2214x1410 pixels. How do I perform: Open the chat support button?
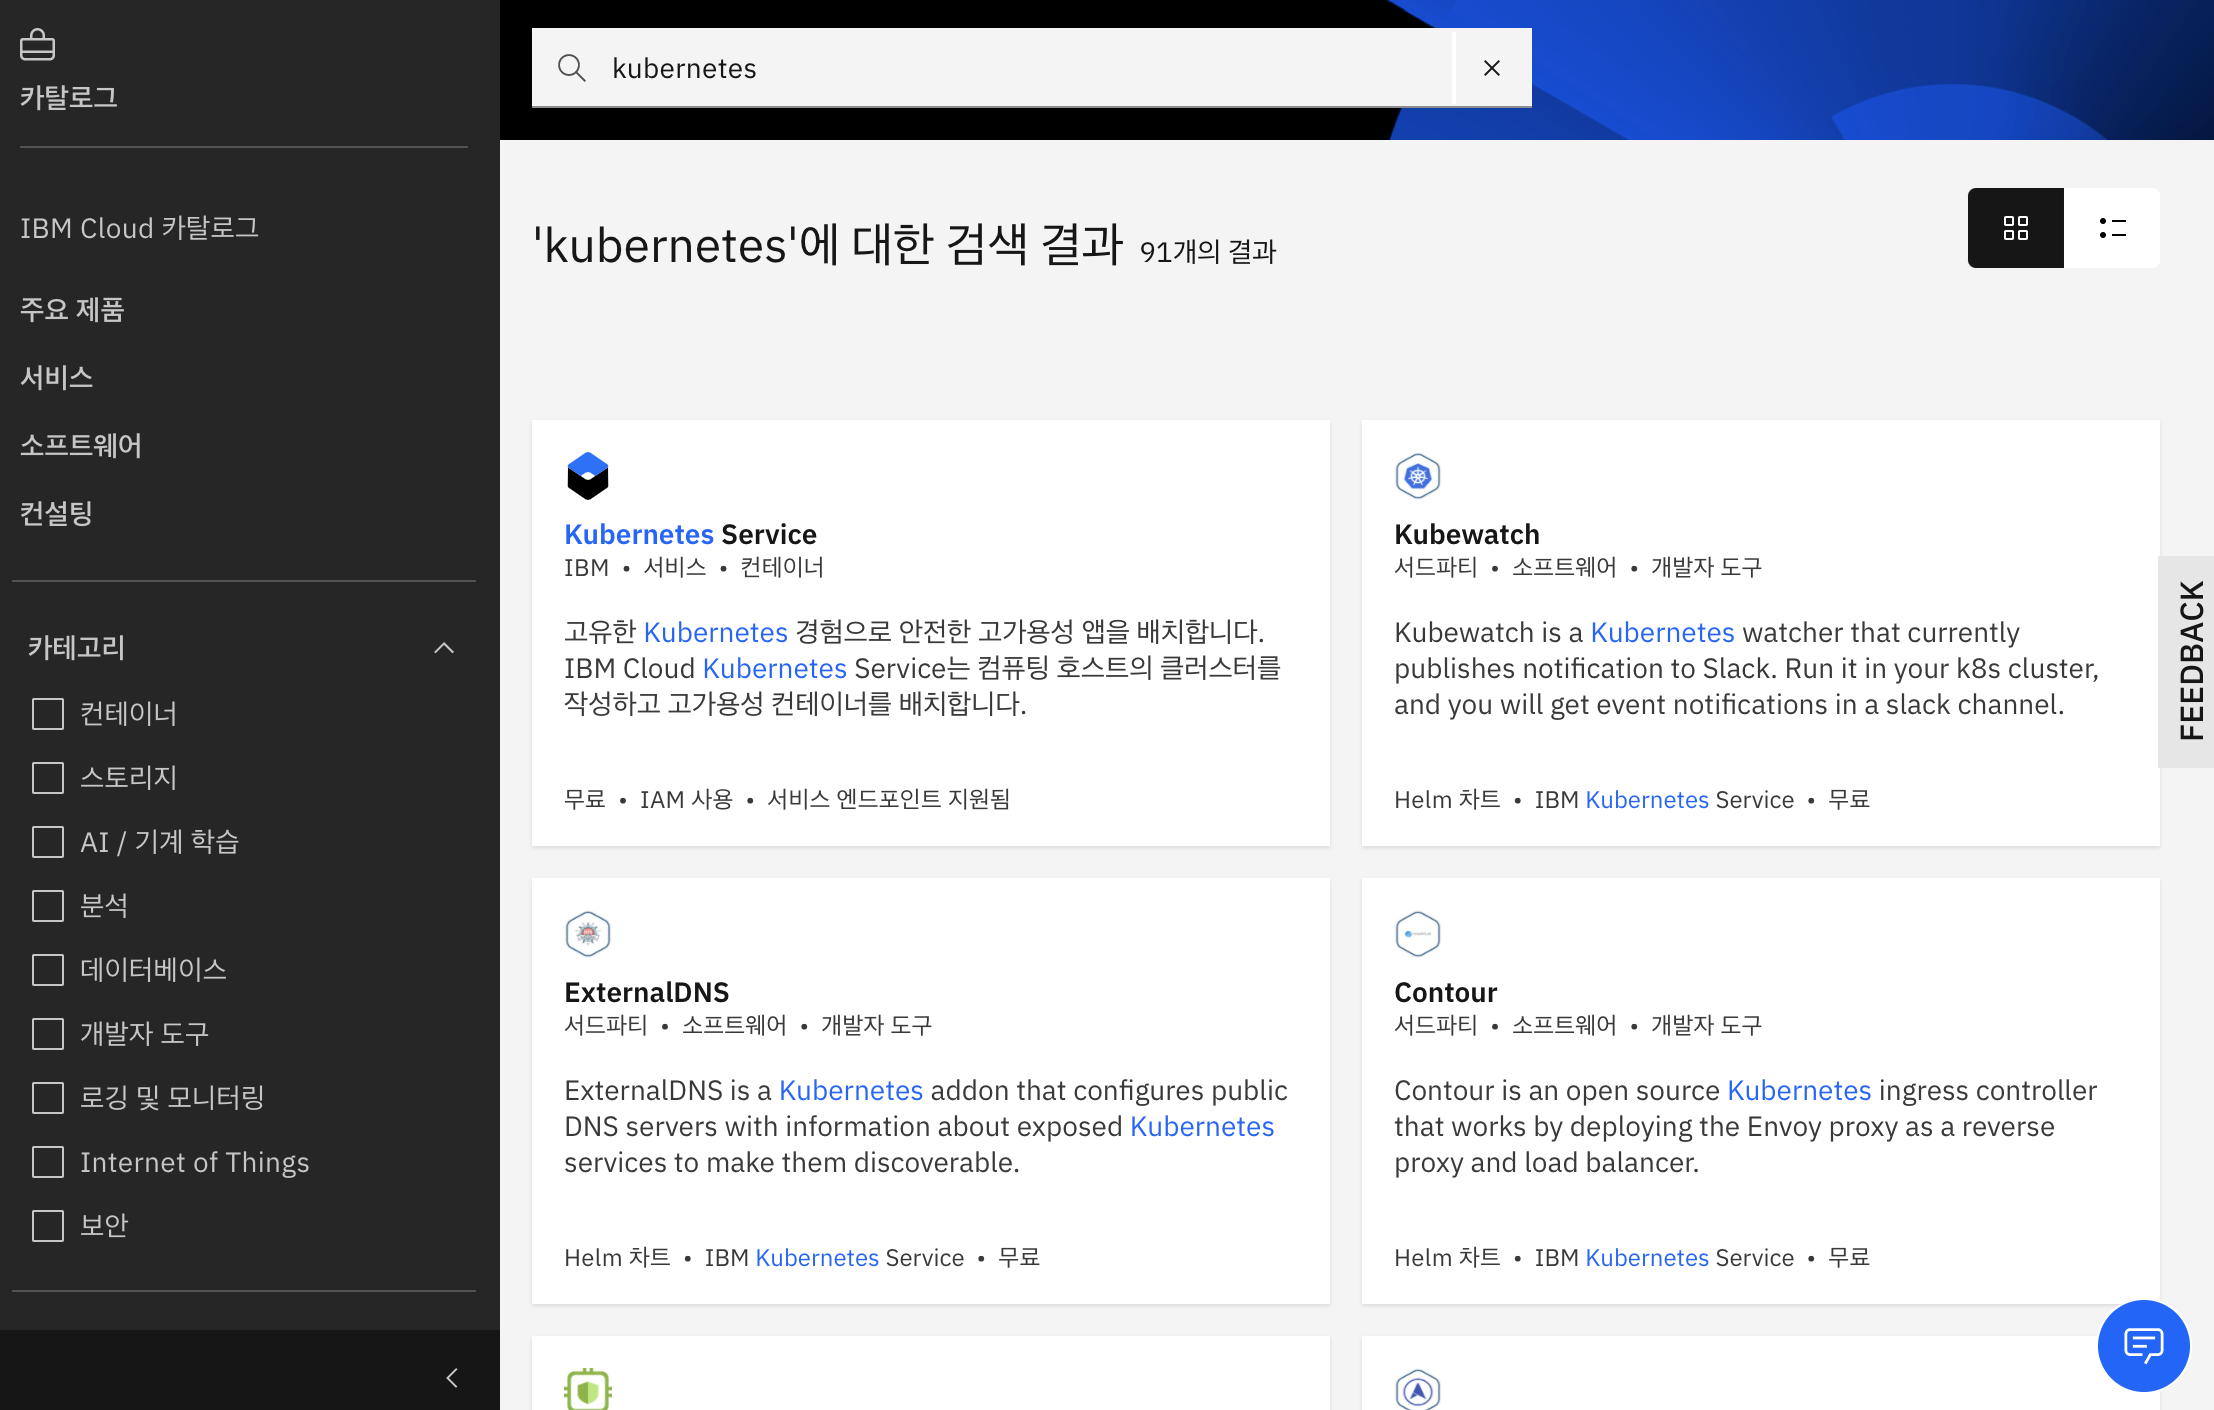point(2143,1345)
